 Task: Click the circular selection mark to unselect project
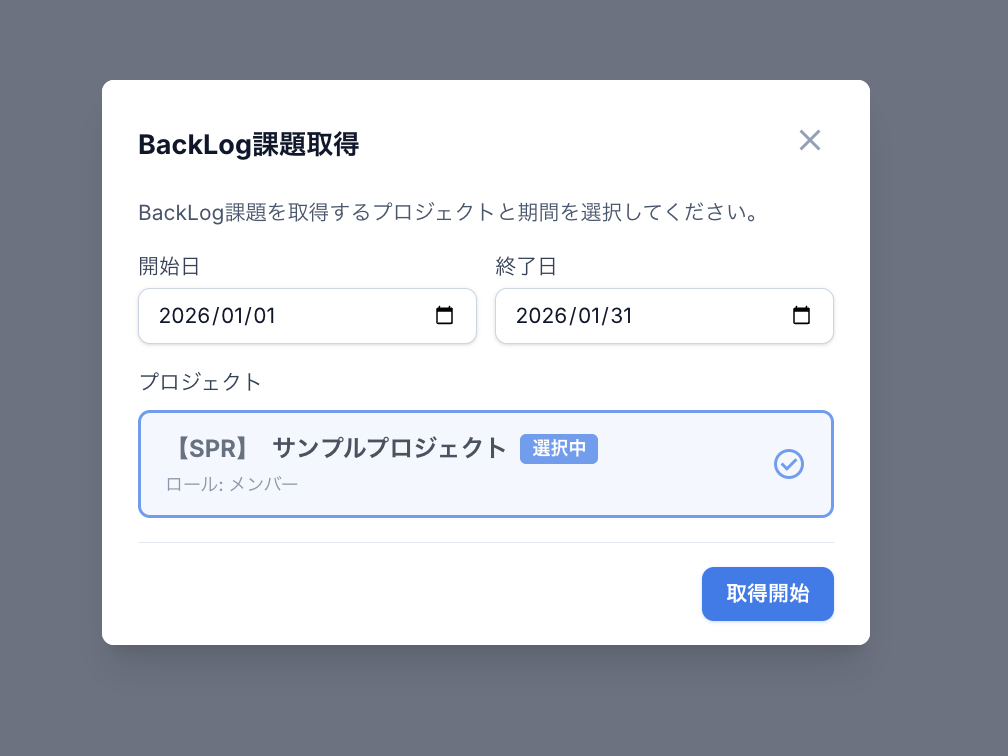[x=789, y=464]
